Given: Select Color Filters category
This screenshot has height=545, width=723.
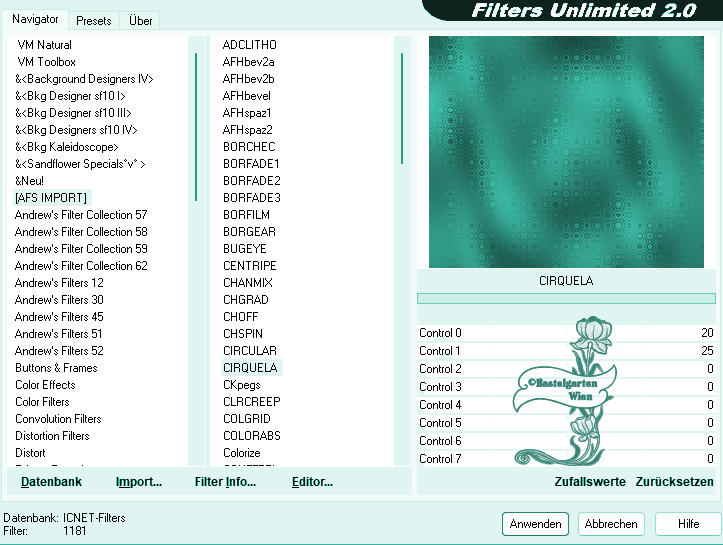Looking at the screenshot, I should click(x=42, y=402).
